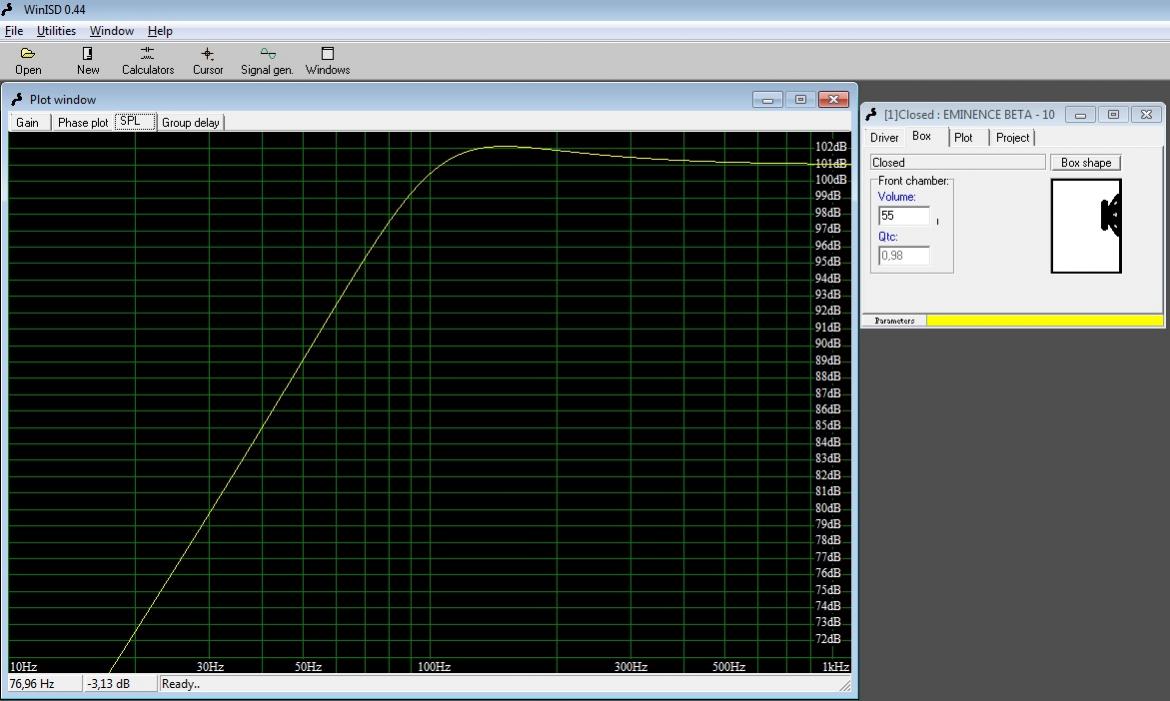Image resolution: width=1170 pixels, height=701 pixels.
Task: Switch to the Gain plot tab
Action: click(28, 122)
